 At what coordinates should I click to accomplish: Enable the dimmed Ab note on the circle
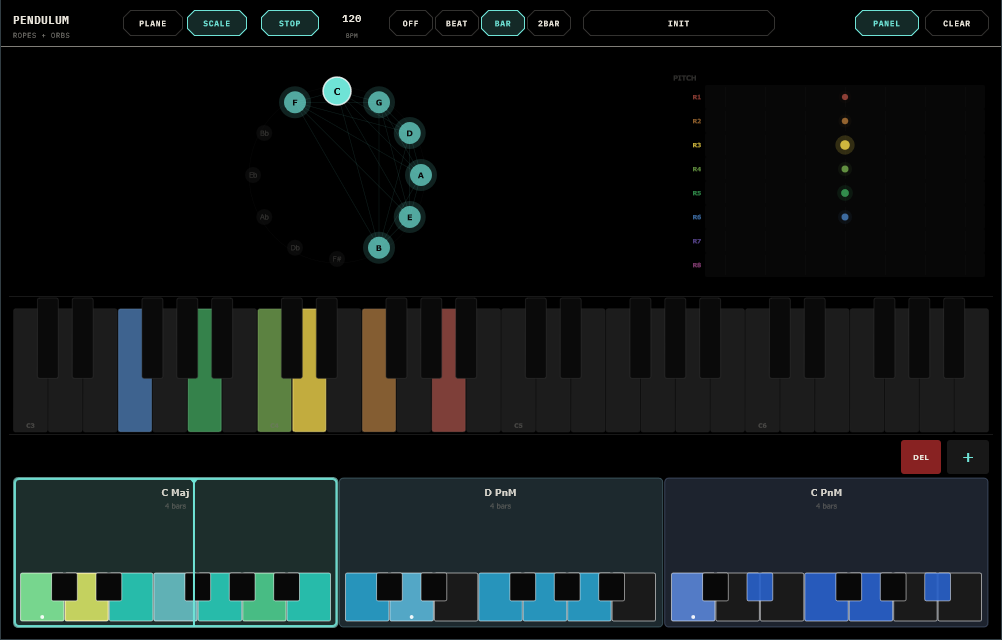(x=264, y=217)
